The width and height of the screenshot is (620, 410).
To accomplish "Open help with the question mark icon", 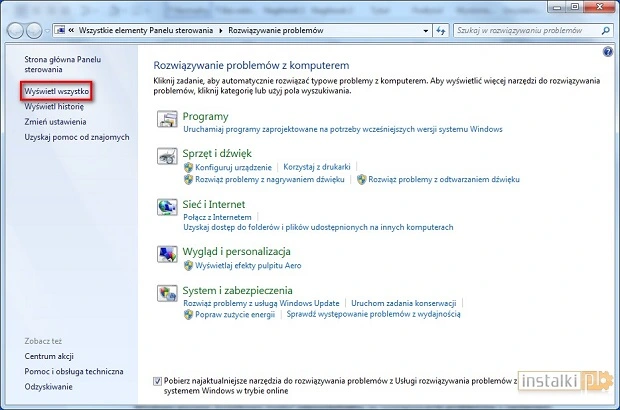I will pyautogui.click(x=608, y=51).
